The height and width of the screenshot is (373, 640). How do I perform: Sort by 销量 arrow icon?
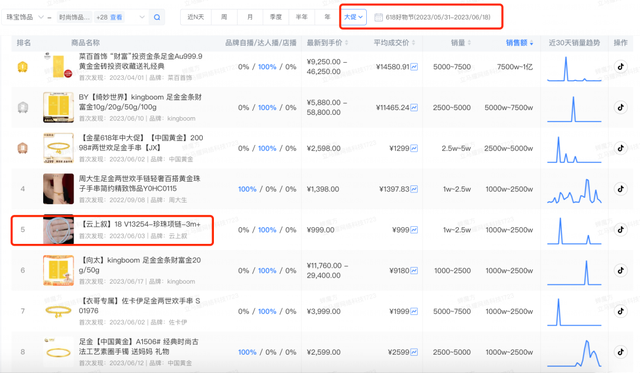[x=469, y=42]
